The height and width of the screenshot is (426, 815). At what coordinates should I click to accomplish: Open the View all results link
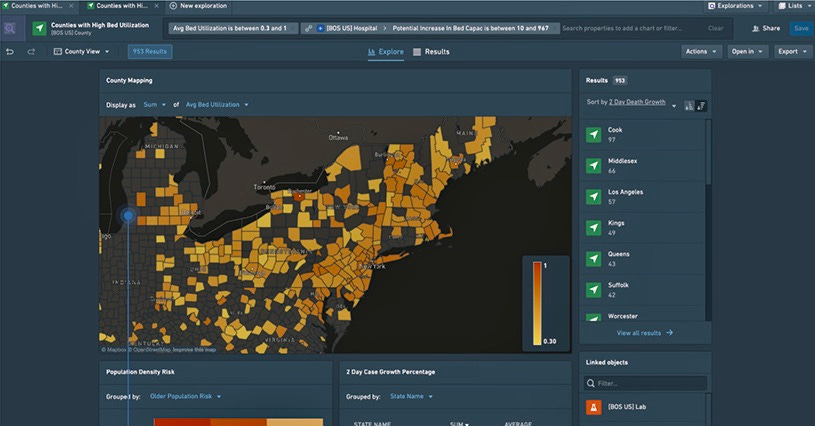coord(645,333)
